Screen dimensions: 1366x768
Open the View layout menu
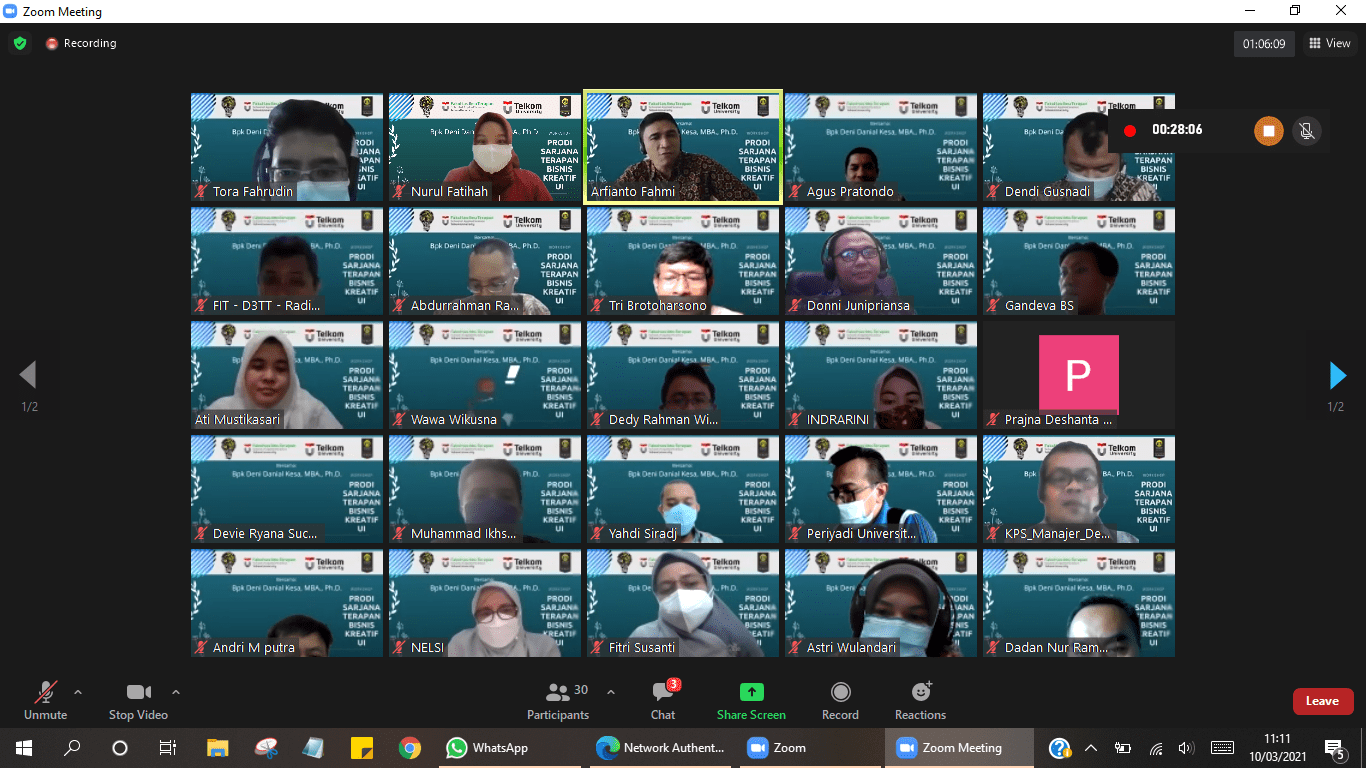[1329, 43]
